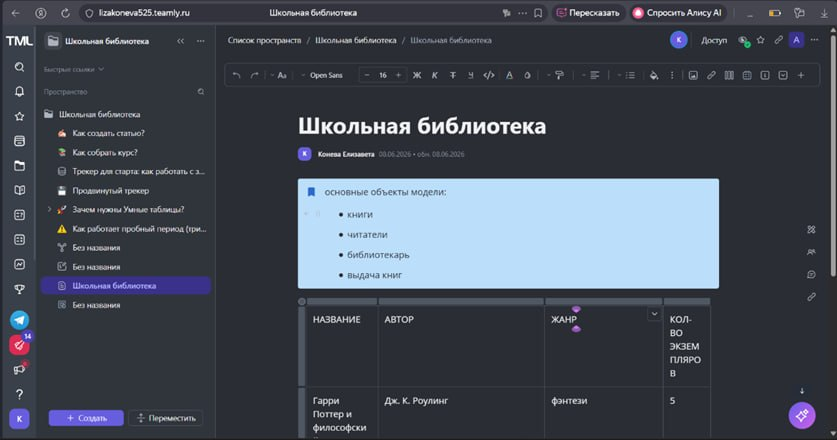837x440 pixels.
Task: Open fill color bucket tool
Action: pos(654,75)
